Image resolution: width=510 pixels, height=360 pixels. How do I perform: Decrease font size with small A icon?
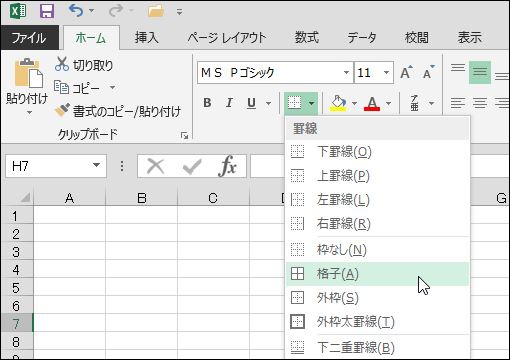coord(428,72)
